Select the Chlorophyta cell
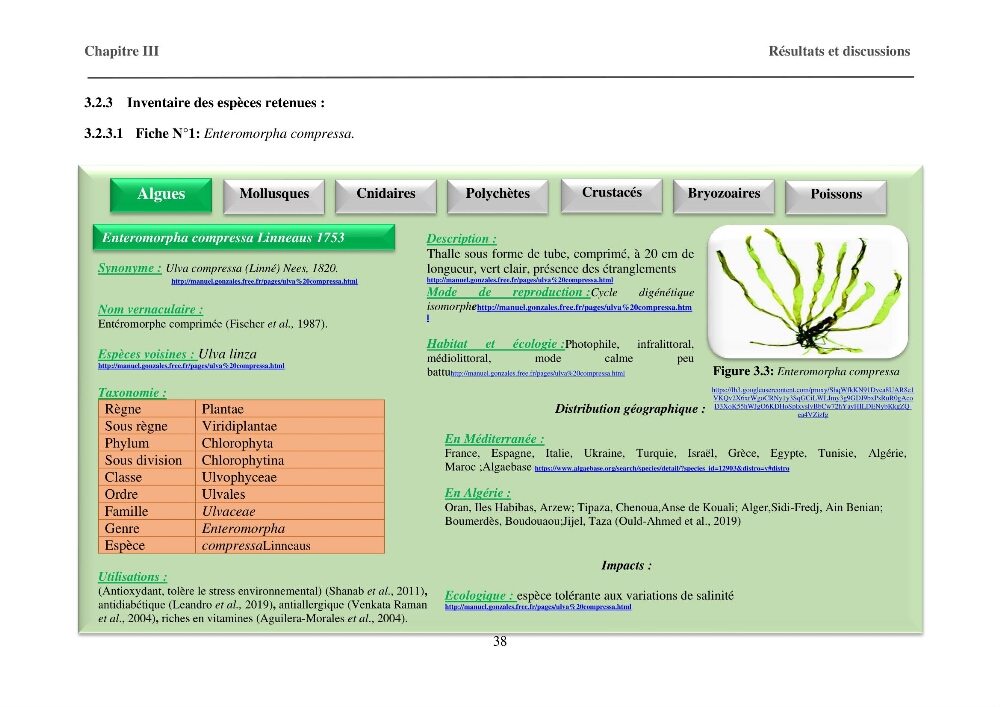This screenshot has width=1000, height=707. click(290, 443)
